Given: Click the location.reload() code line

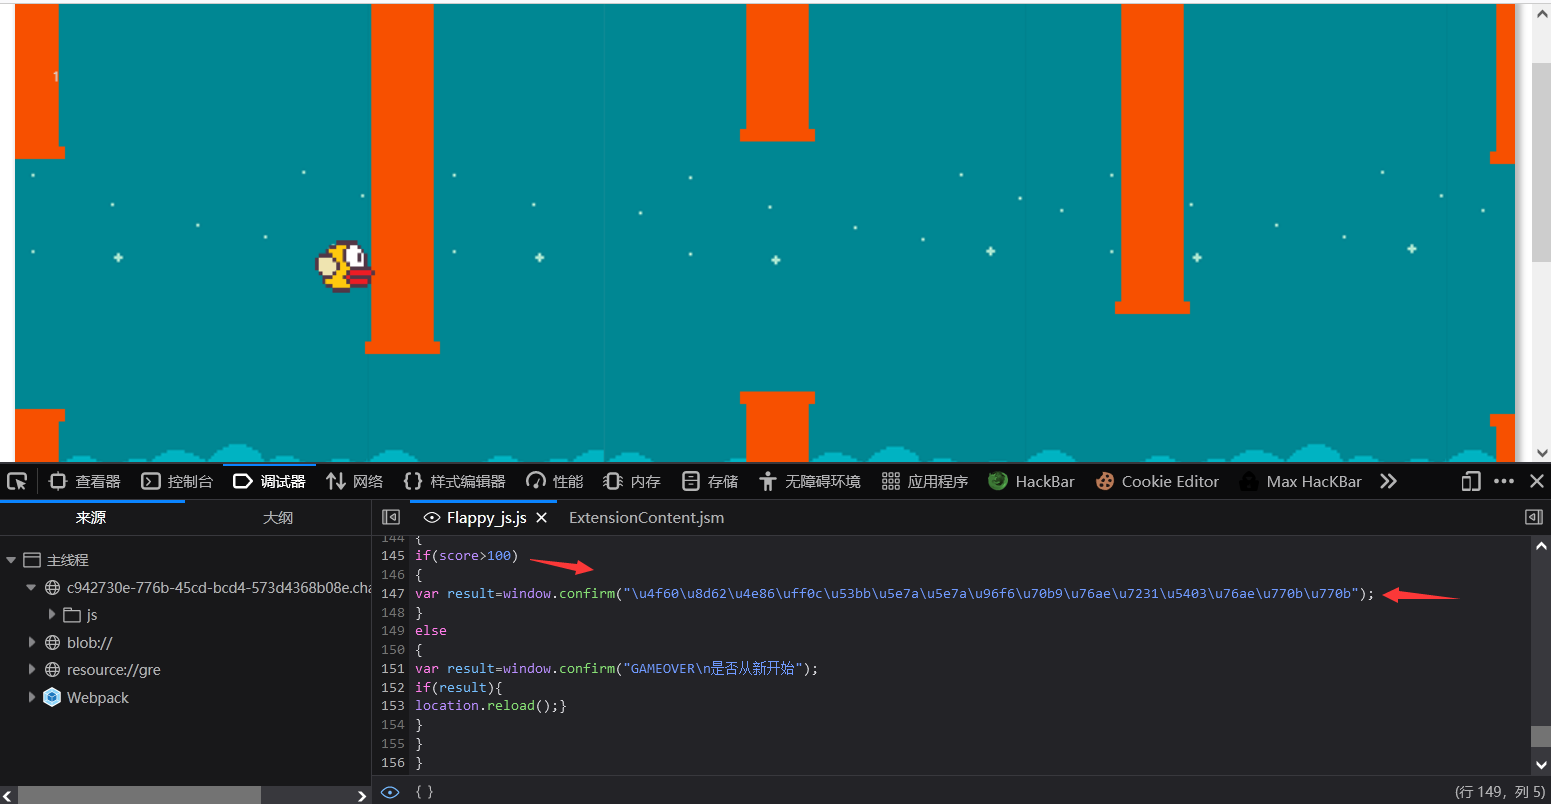Looking at the screenshot, I should 491,706.
